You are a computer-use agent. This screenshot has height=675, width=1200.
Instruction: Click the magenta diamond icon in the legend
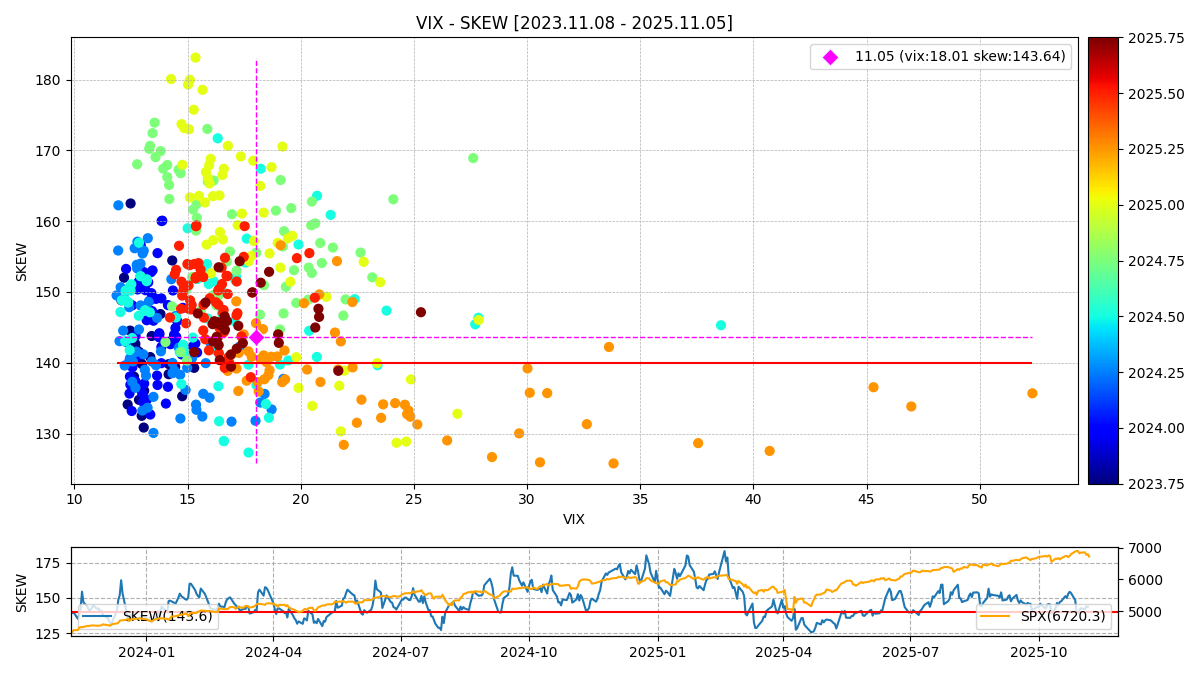click(830, 58)
